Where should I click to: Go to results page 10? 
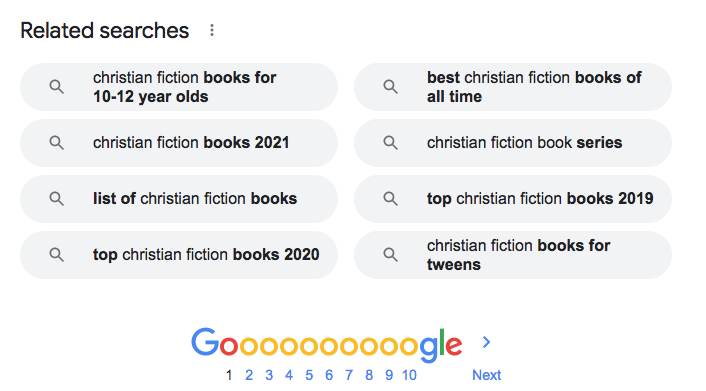pos(409,375)
